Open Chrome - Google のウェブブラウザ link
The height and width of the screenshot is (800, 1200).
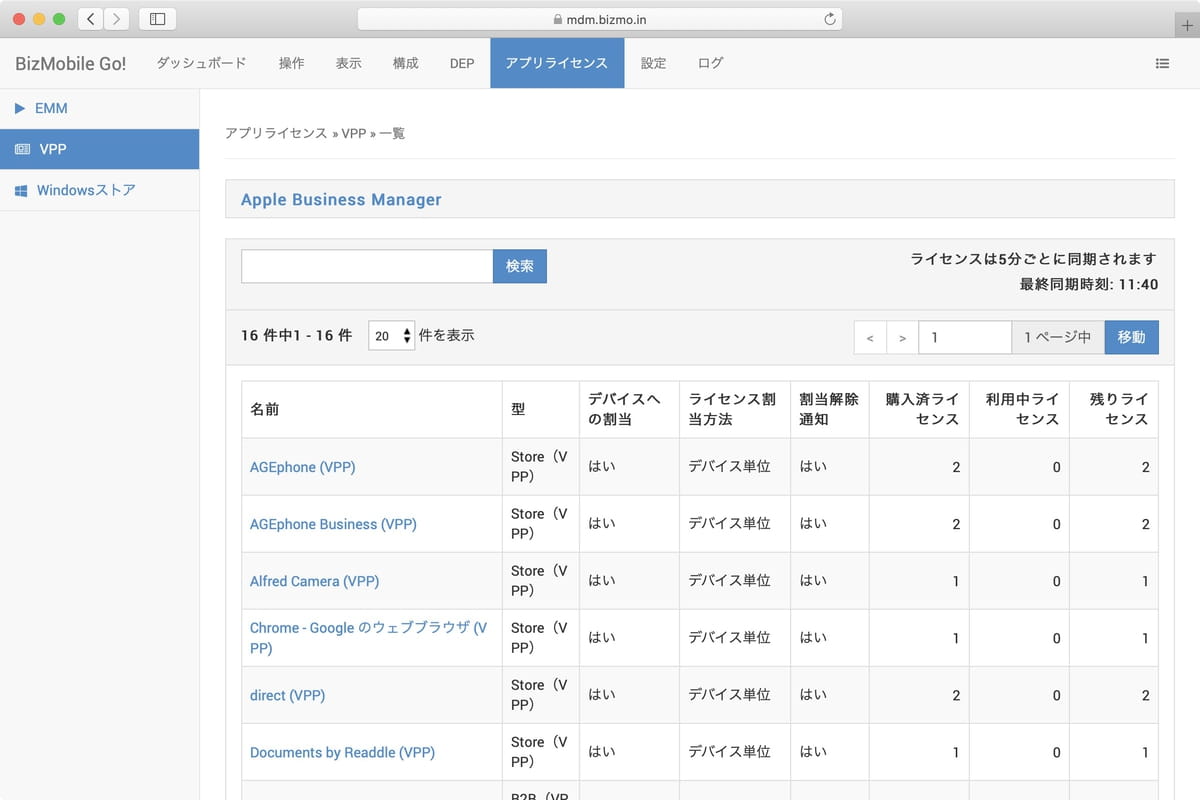pyautogui.click(x=369, y=638)
